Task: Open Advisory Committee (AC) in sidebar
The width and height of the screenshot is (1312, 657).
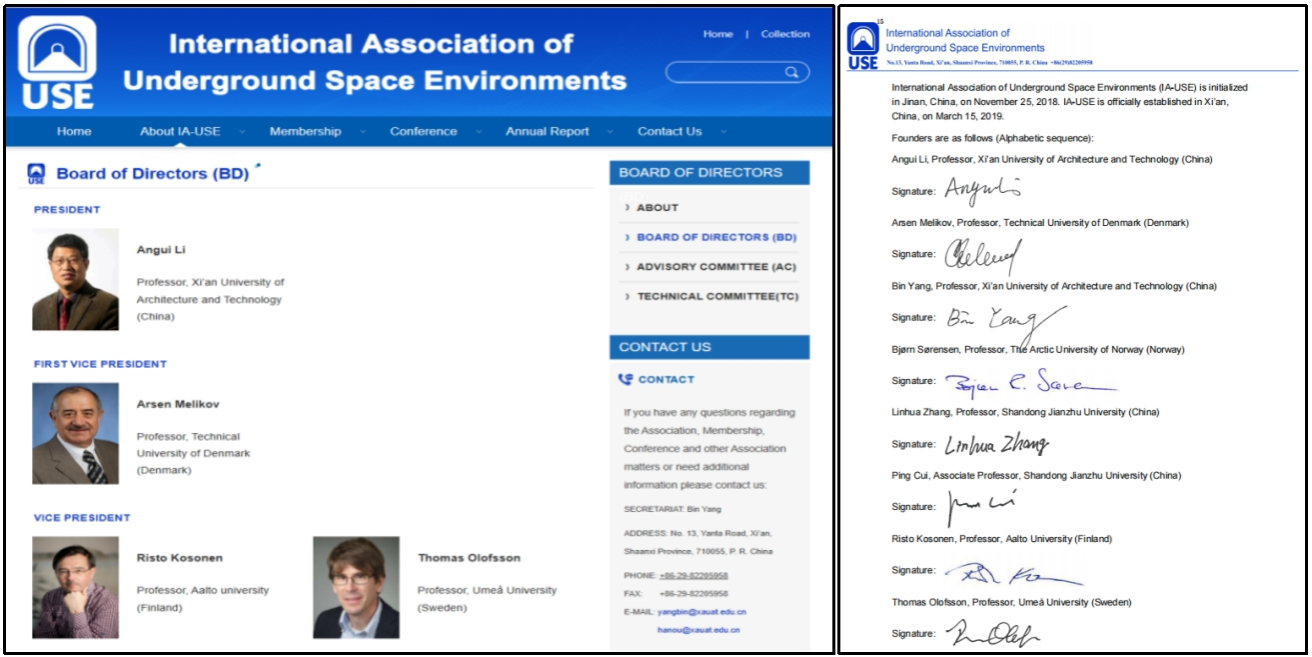Action: pyautogui.click(x=715, y=267)
